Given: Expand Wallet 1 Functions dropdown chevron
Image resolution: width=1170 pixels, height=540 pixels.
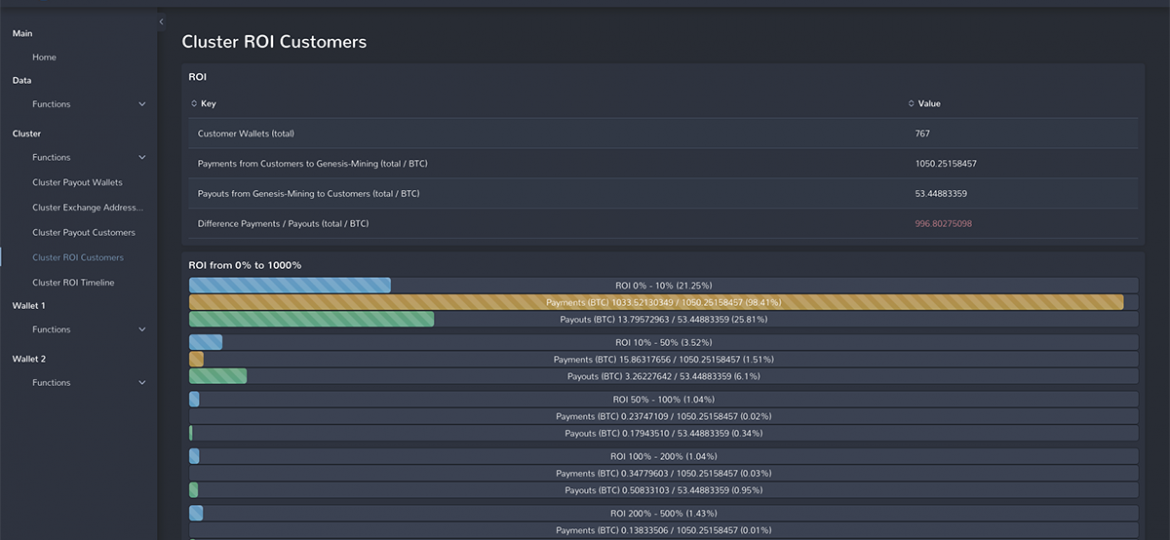Looking at the screenshot, I should (x=142, y=330).
